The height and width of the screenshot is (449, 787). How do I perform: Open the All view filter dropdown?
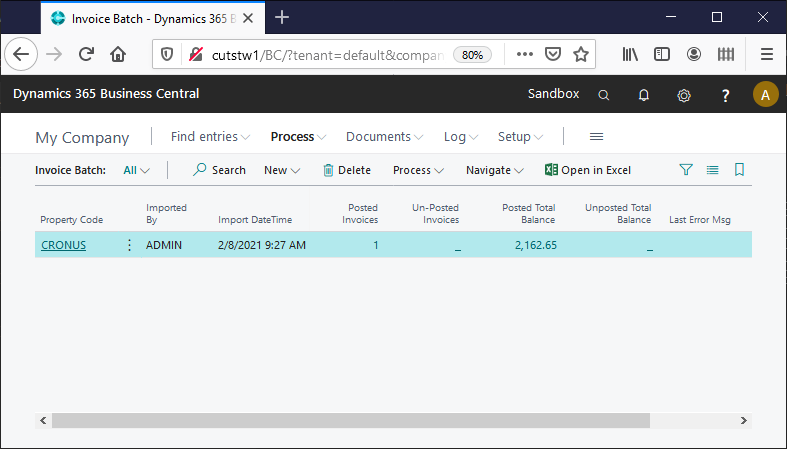137,170
